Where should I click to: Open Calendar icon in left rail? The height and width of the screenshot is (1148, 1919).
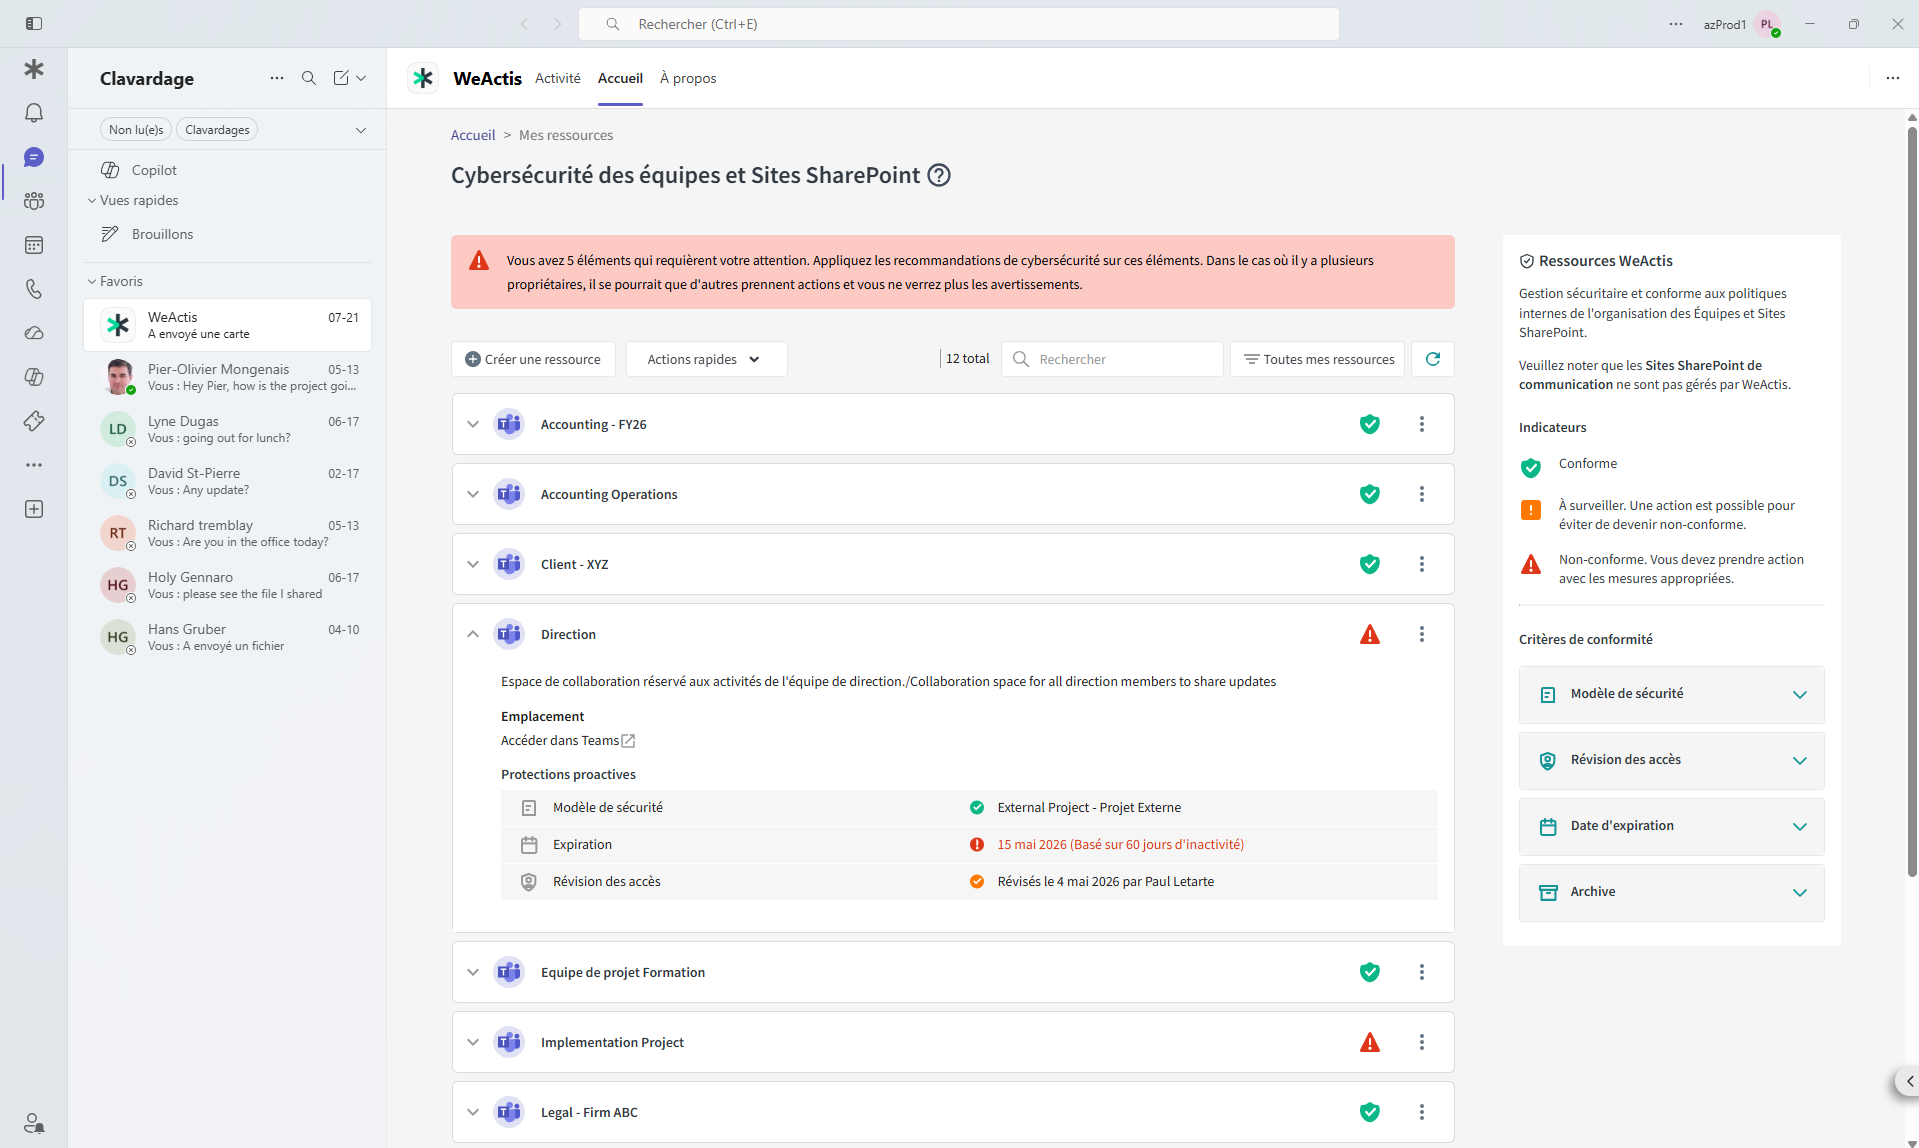pyautogui.click(x=34, y=245)
